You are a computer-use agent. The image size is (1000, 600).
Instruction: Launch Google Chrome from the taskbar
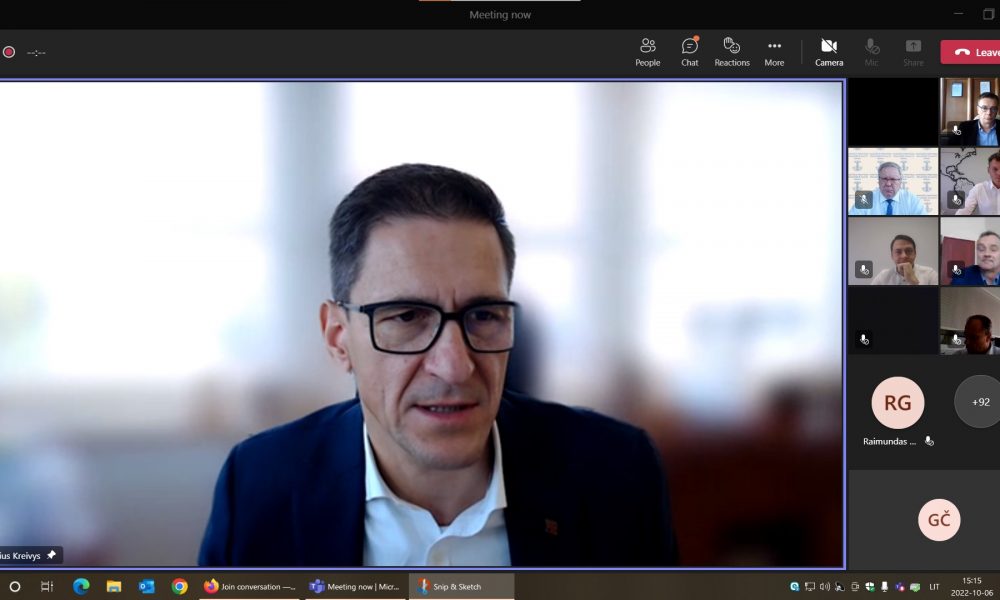click(180, 586)
